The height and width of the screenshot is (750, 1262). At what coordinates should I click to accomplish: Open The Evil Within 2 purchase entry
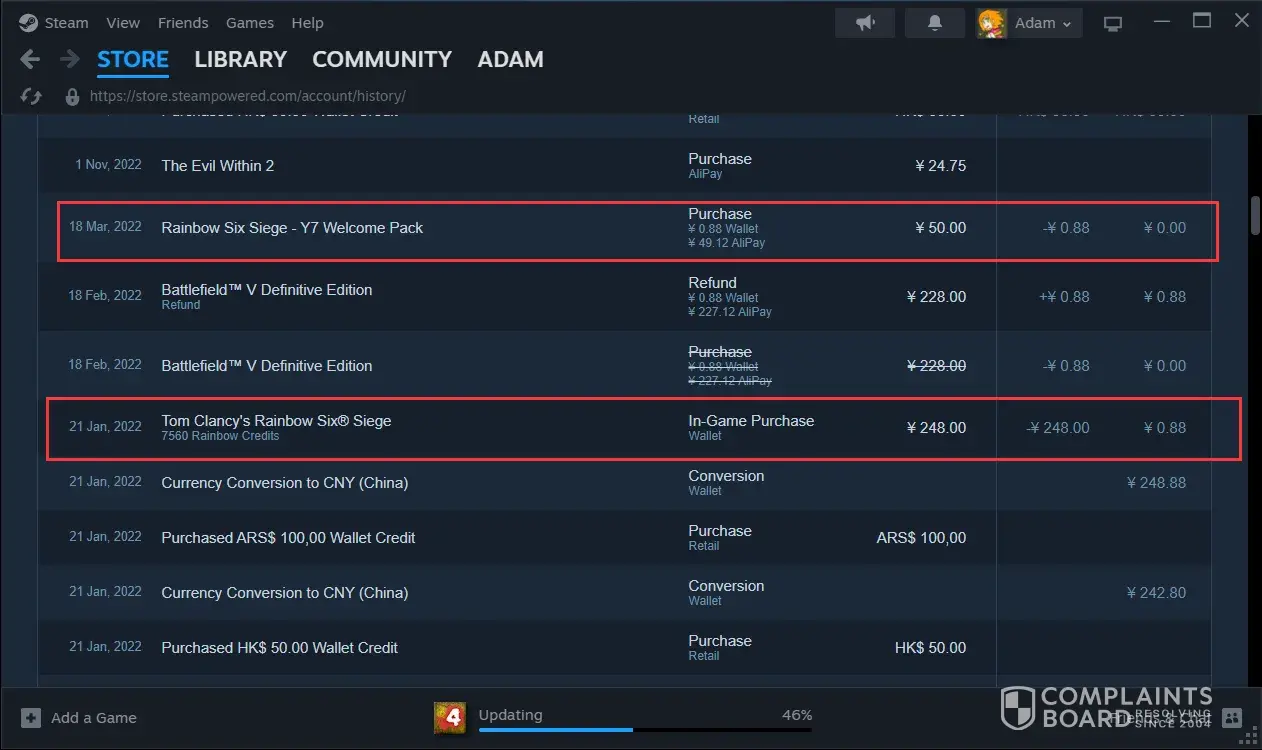[217, 166]
